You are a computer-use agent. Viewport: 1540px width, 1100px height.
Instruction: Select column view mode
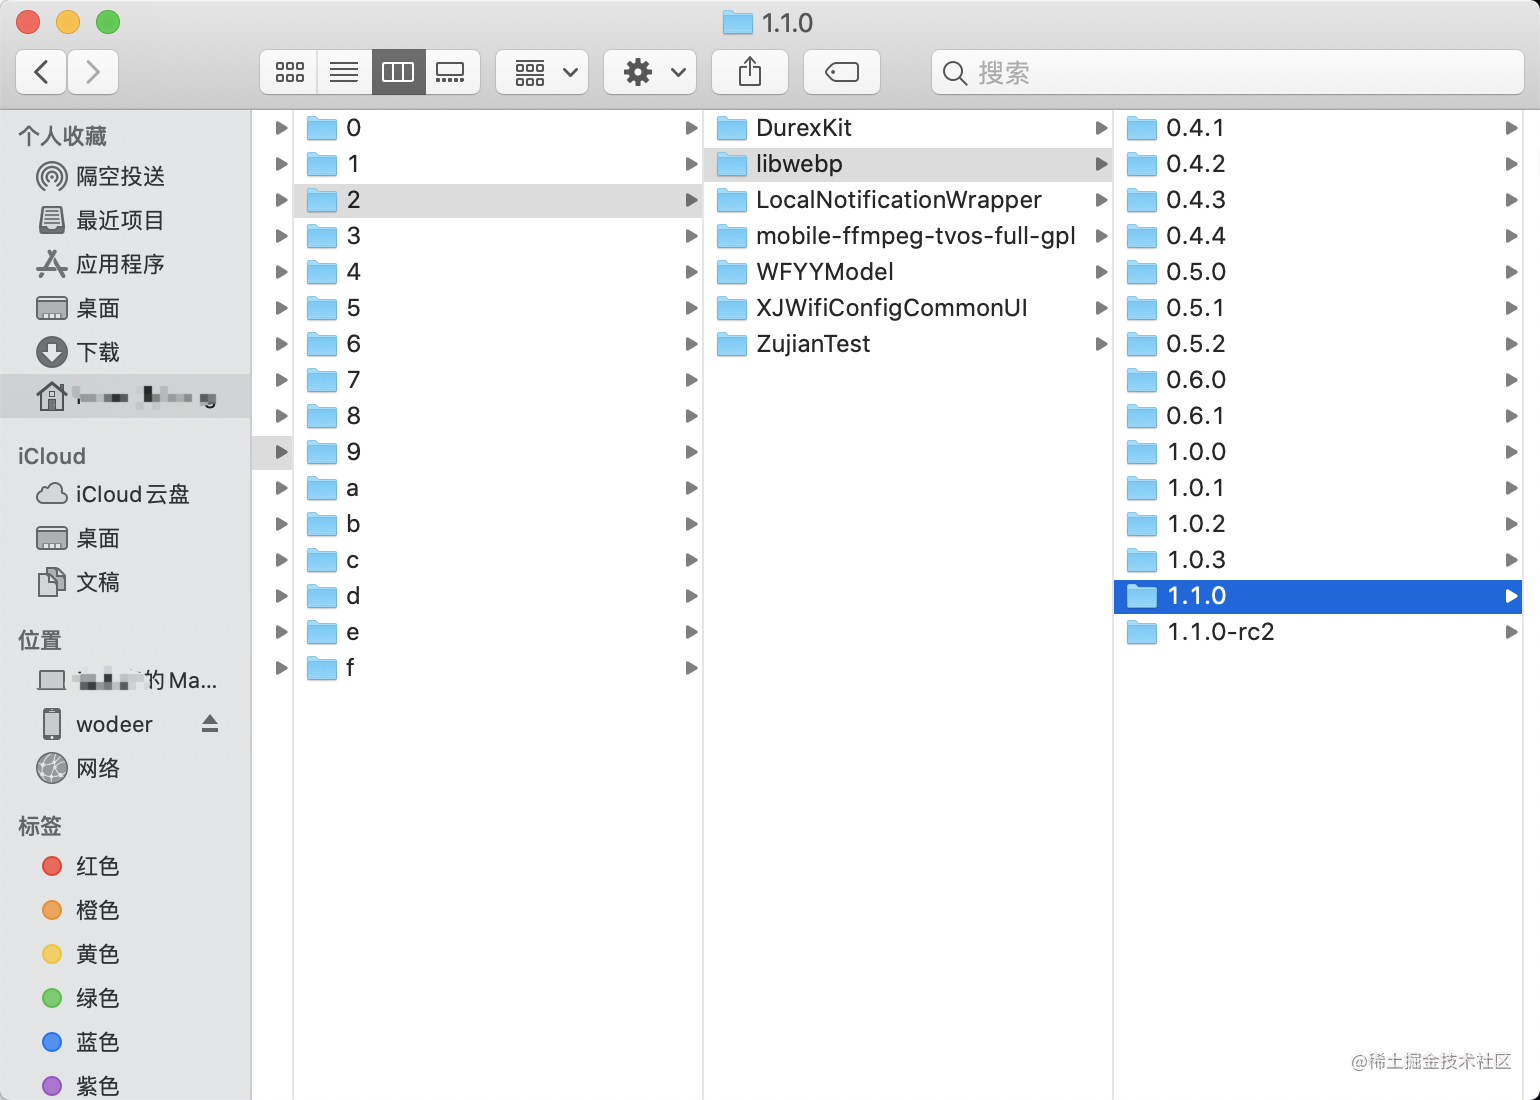click(x=398, y=71)
